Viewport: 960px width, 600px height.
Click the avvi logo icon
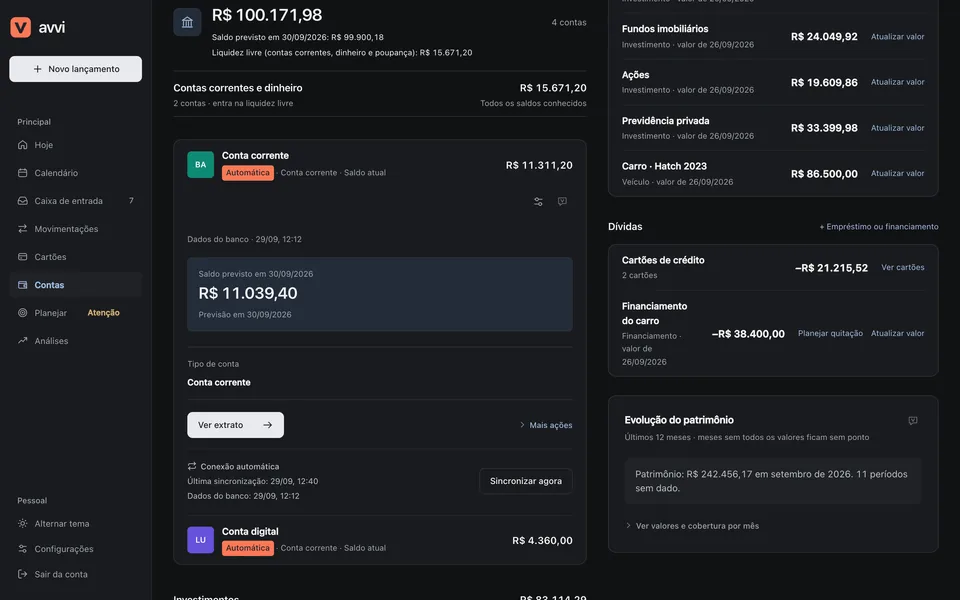pyautogui.click(x=20, y=27)
